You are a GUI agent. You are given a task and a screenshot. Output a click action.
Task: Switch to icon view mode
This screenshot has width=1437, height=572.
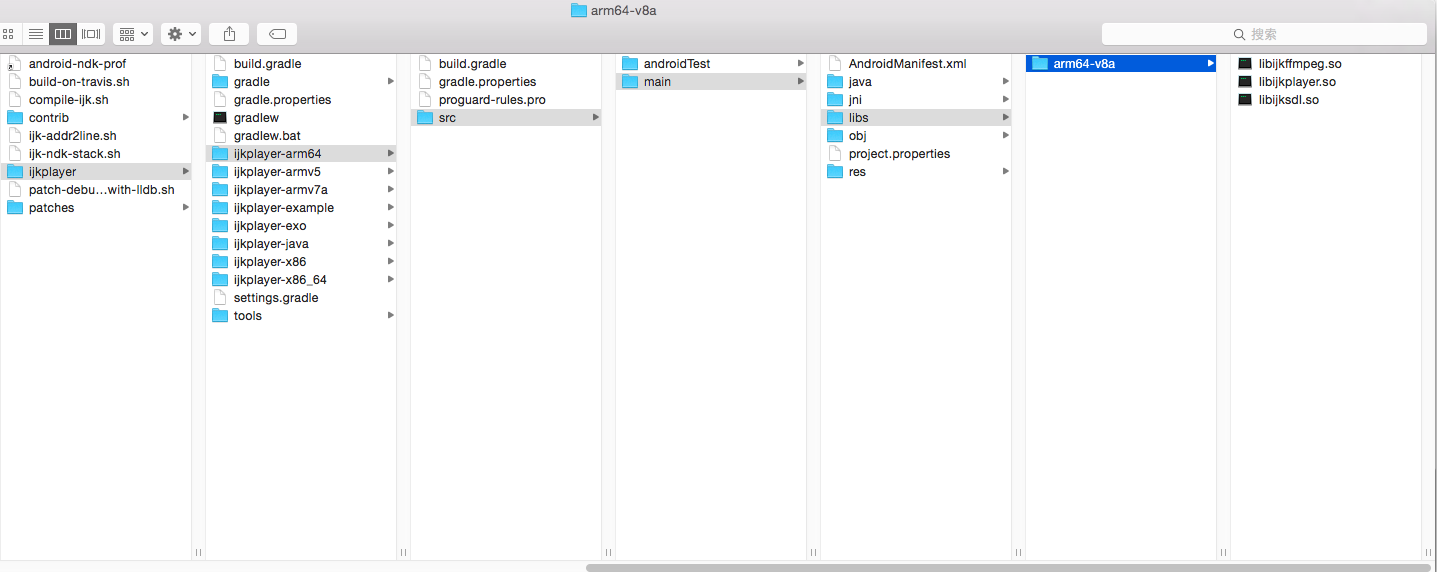coord(9,34)
